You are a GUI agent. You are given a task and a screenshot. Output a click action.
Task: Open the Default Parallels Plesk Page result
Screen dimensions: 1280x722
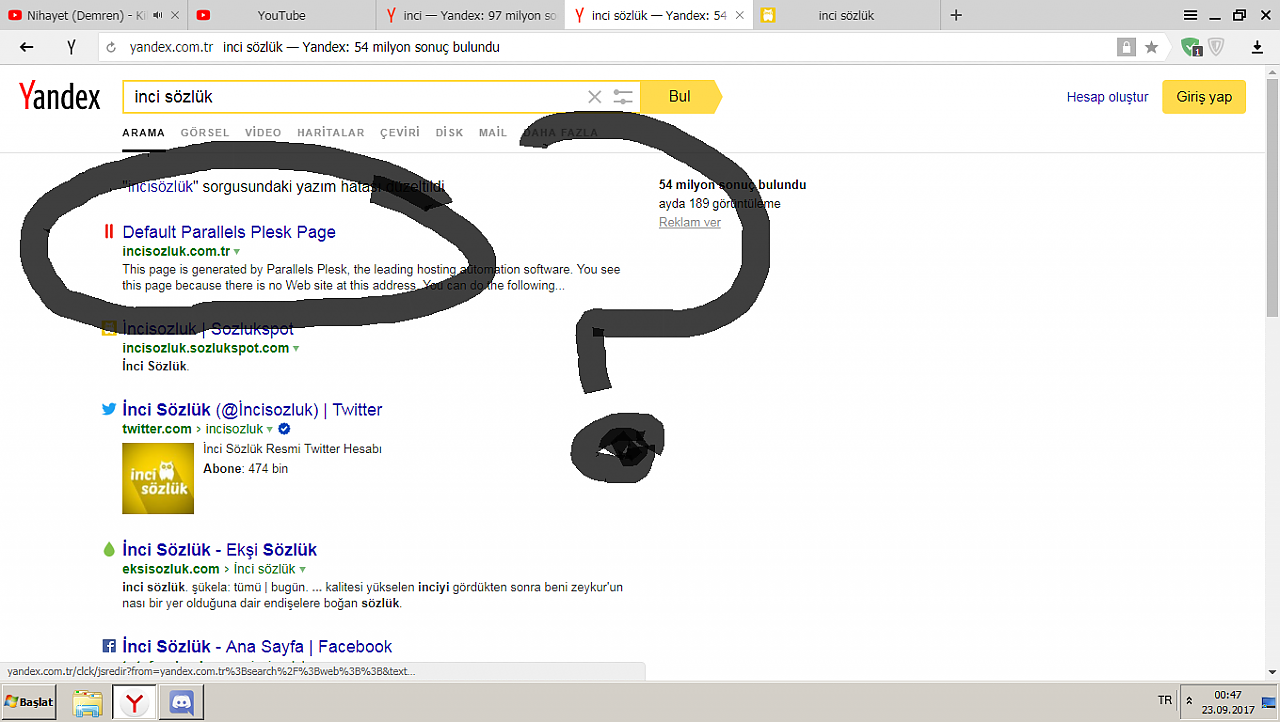[229, 232]
